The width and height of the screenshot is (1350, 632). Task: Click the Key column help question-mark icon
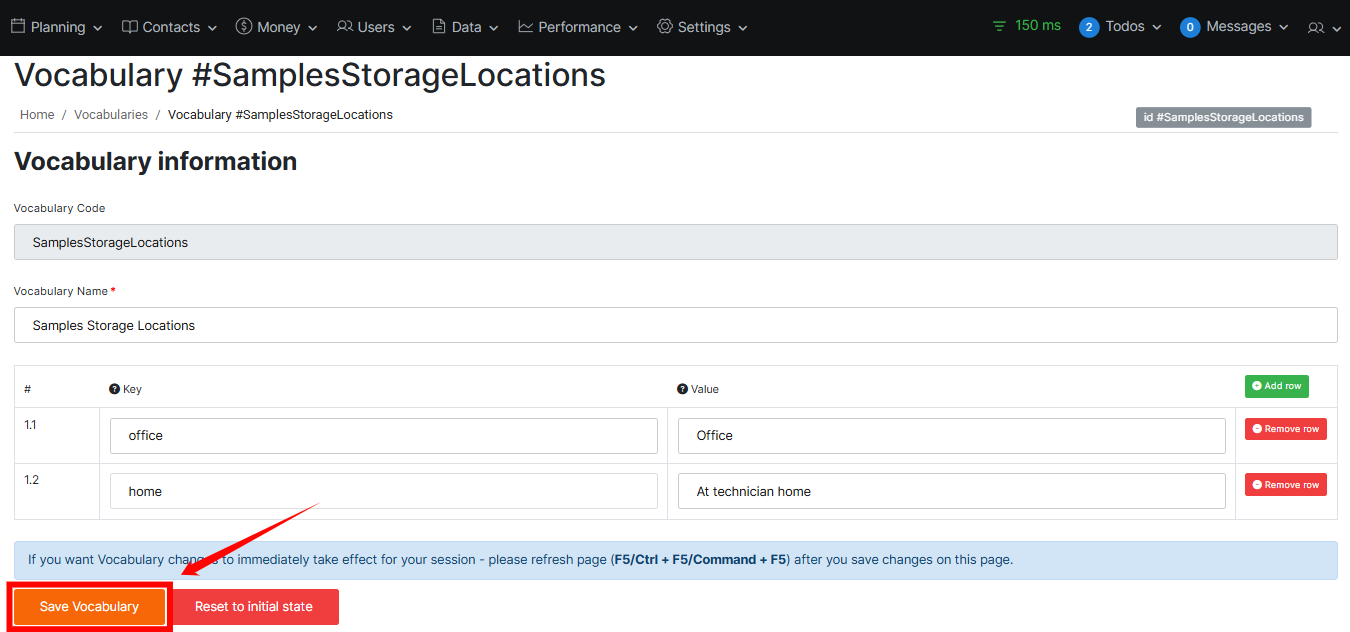click(x=114, y=389)
